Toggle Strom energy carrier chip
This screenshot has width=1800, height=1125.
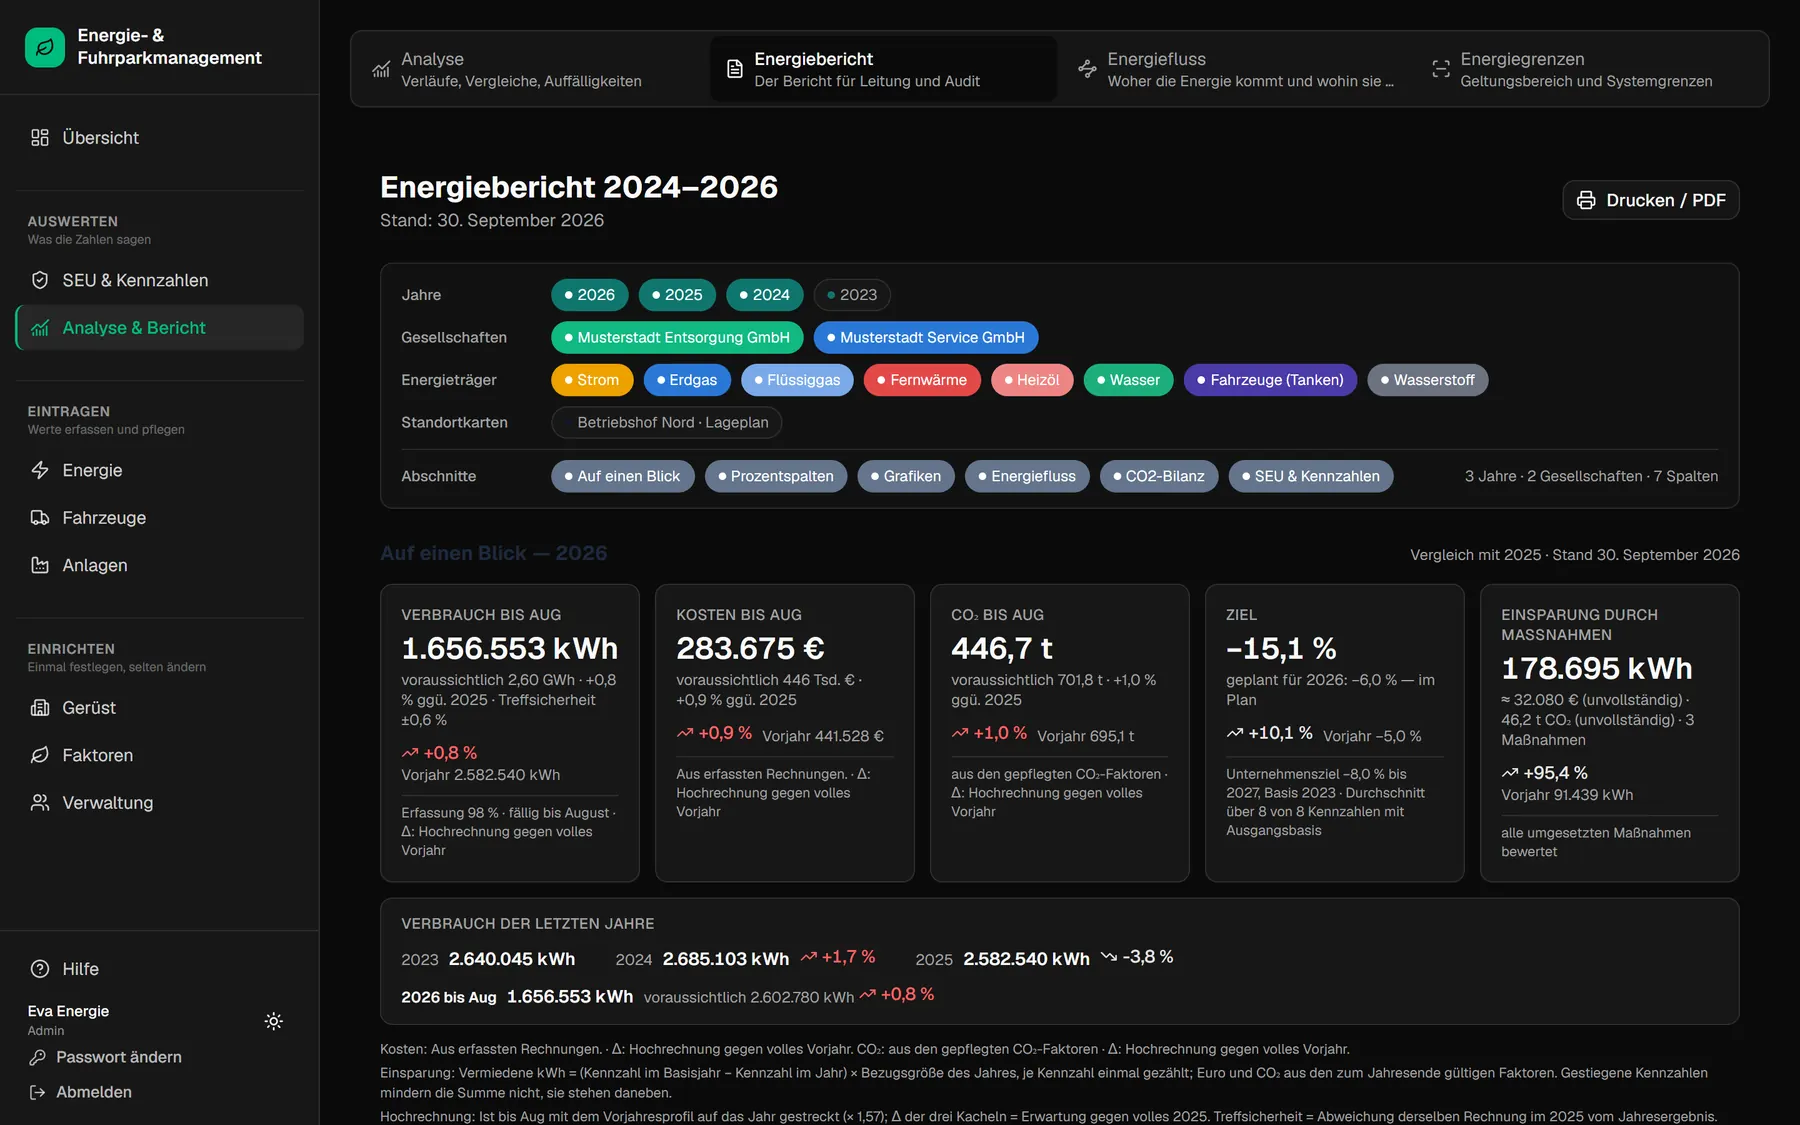click(592, 380)
